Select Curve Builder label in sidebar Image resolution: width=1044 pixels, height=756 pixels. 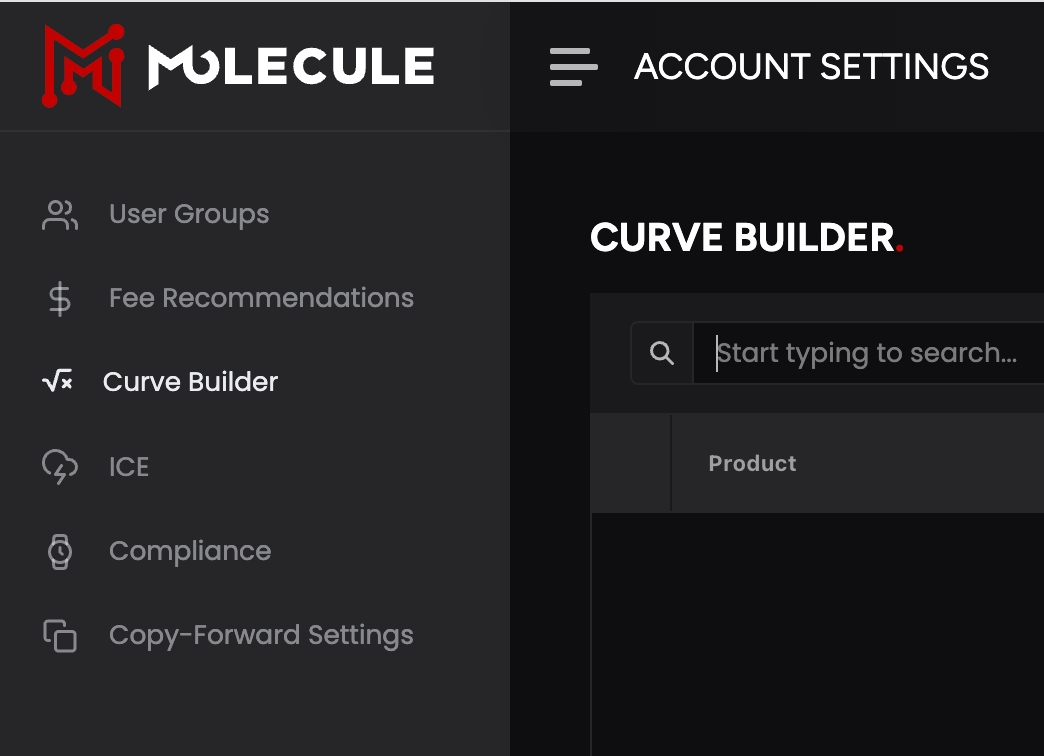click(190, 382)
